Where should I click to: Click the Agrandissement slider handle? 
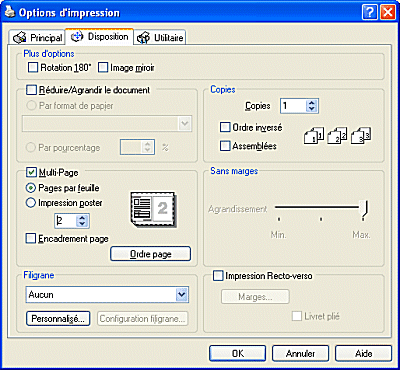coord(365,210)
